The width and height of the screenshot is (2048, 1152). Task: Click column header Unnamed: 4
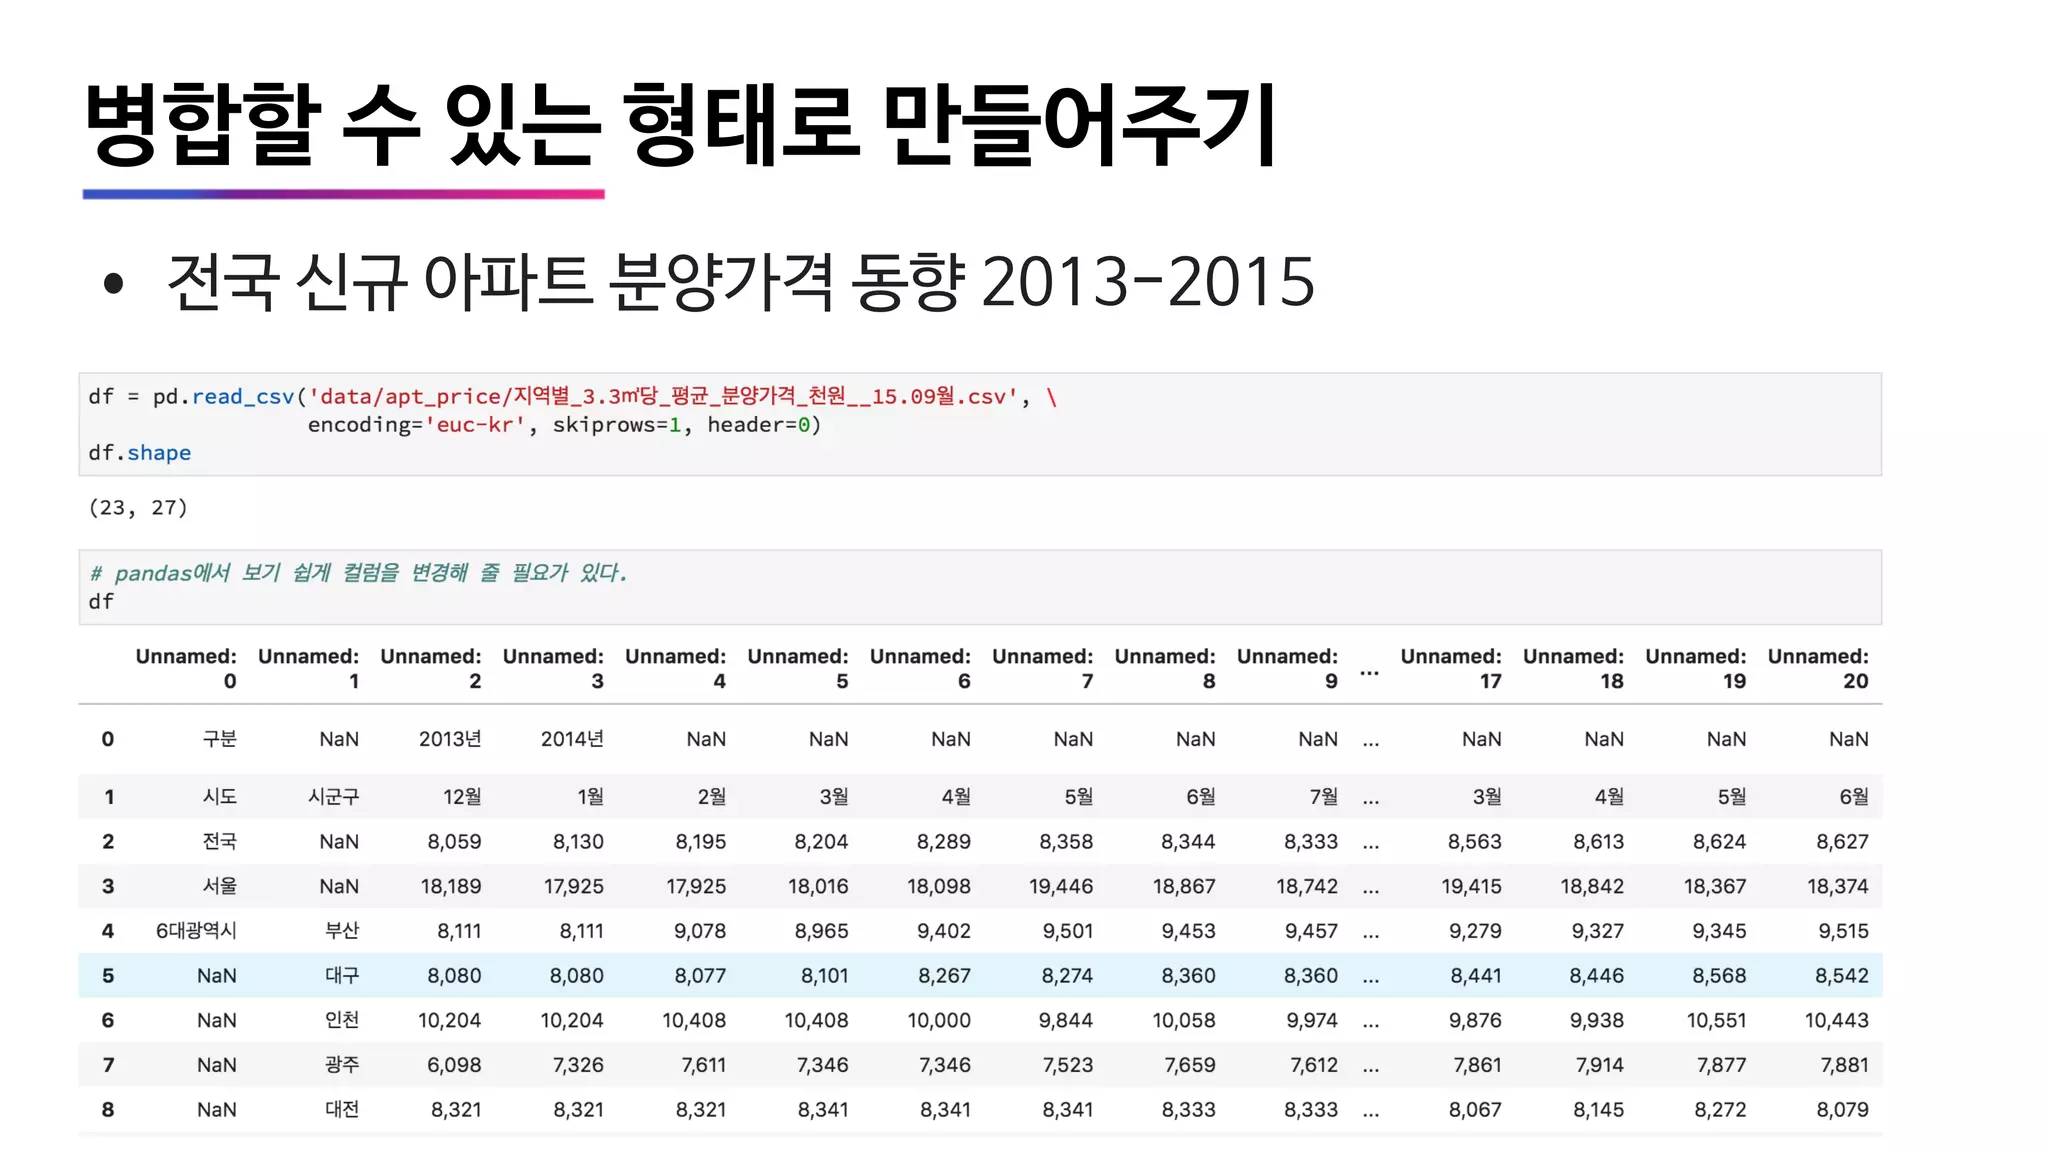[x=675, y=668]
